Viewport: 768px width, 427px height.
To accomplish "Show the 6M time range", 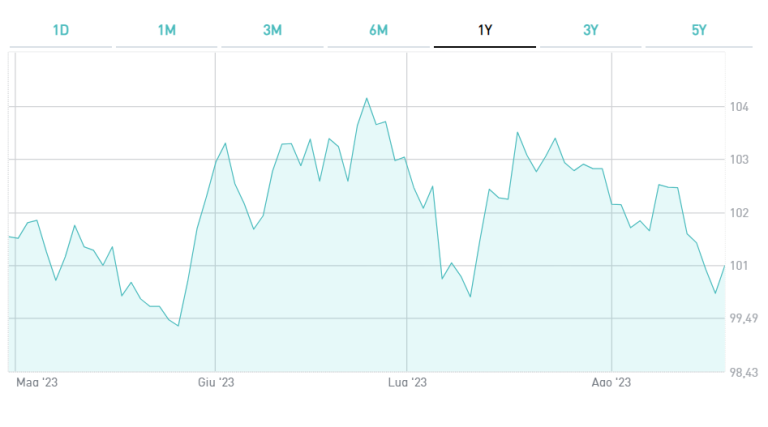I will pyautogui.click(x=378, y=30).
